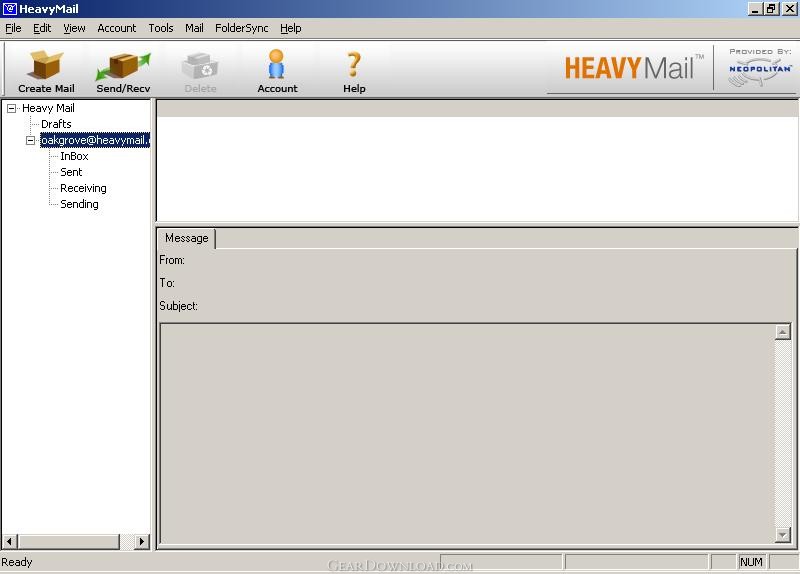Open the File menu

[x=13, y=28]
